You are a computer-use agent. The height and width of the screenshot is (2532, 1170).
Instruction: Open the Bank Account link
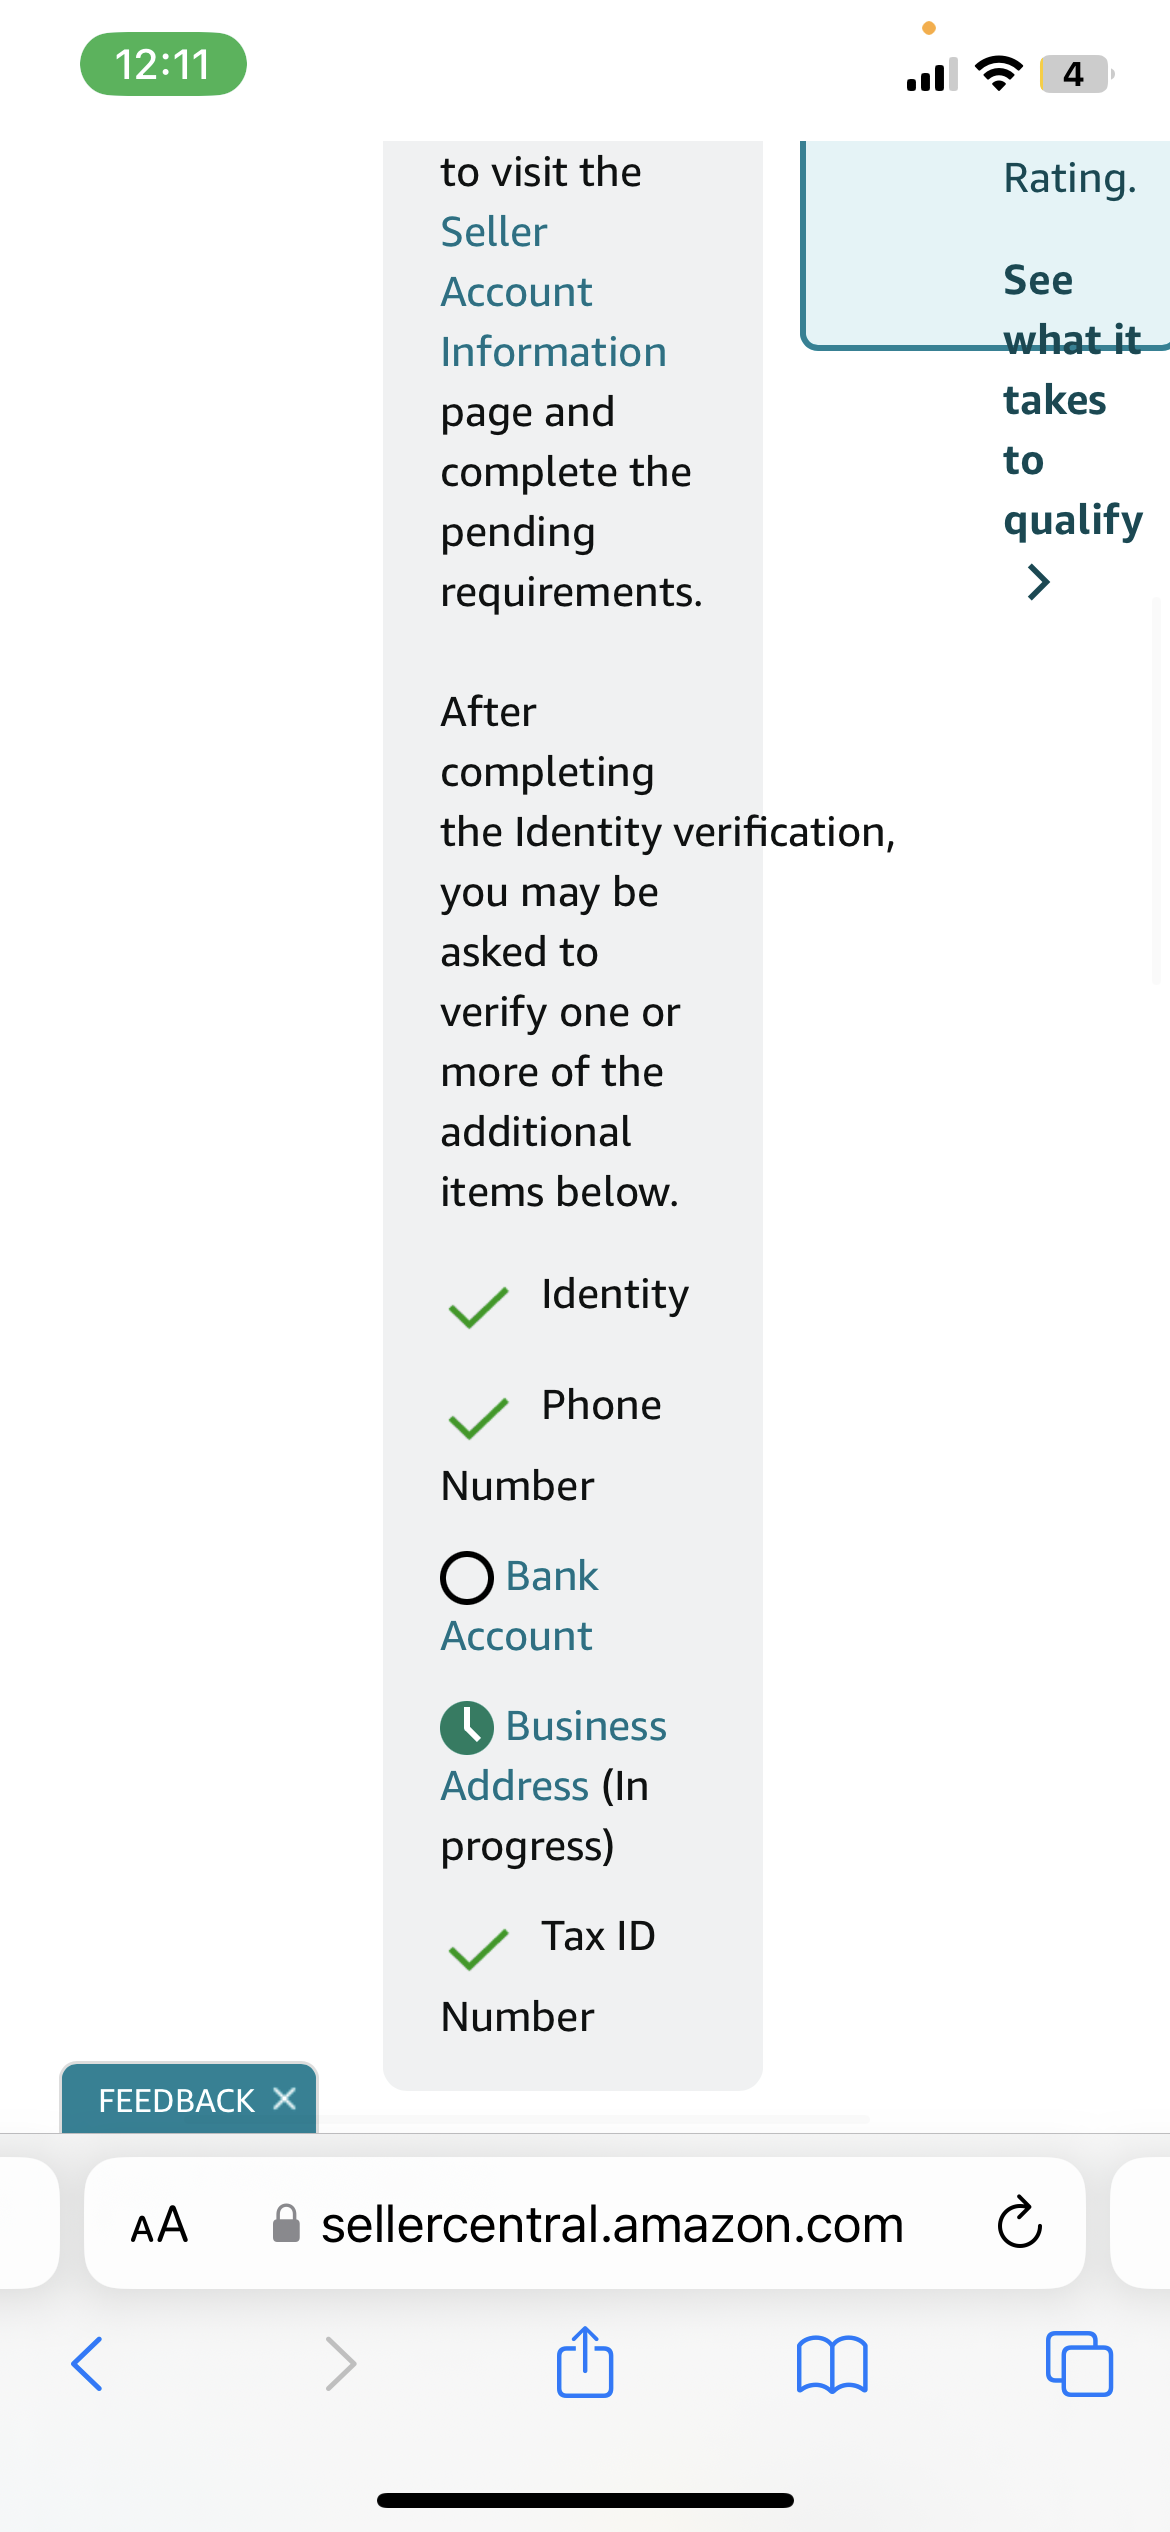click(x=520, y=1606)
